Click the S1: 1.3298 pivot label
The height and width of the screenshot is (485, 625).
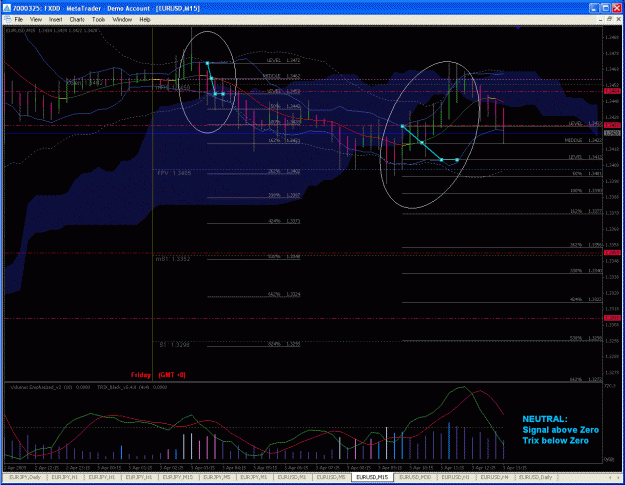(175, 345)
